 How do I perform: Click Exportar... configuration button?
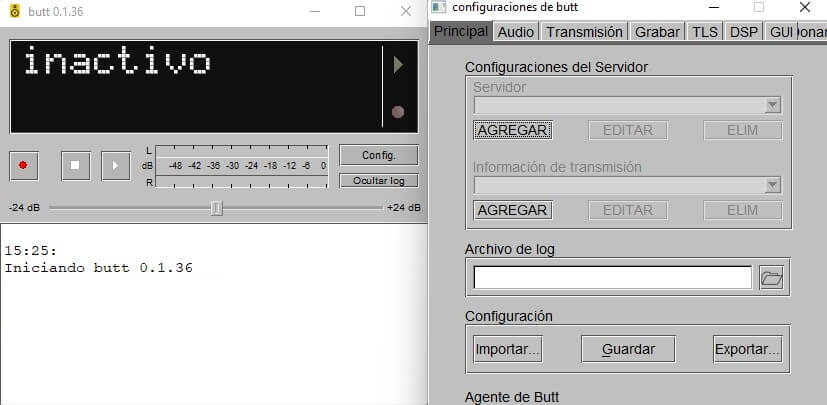pos(747,349)
